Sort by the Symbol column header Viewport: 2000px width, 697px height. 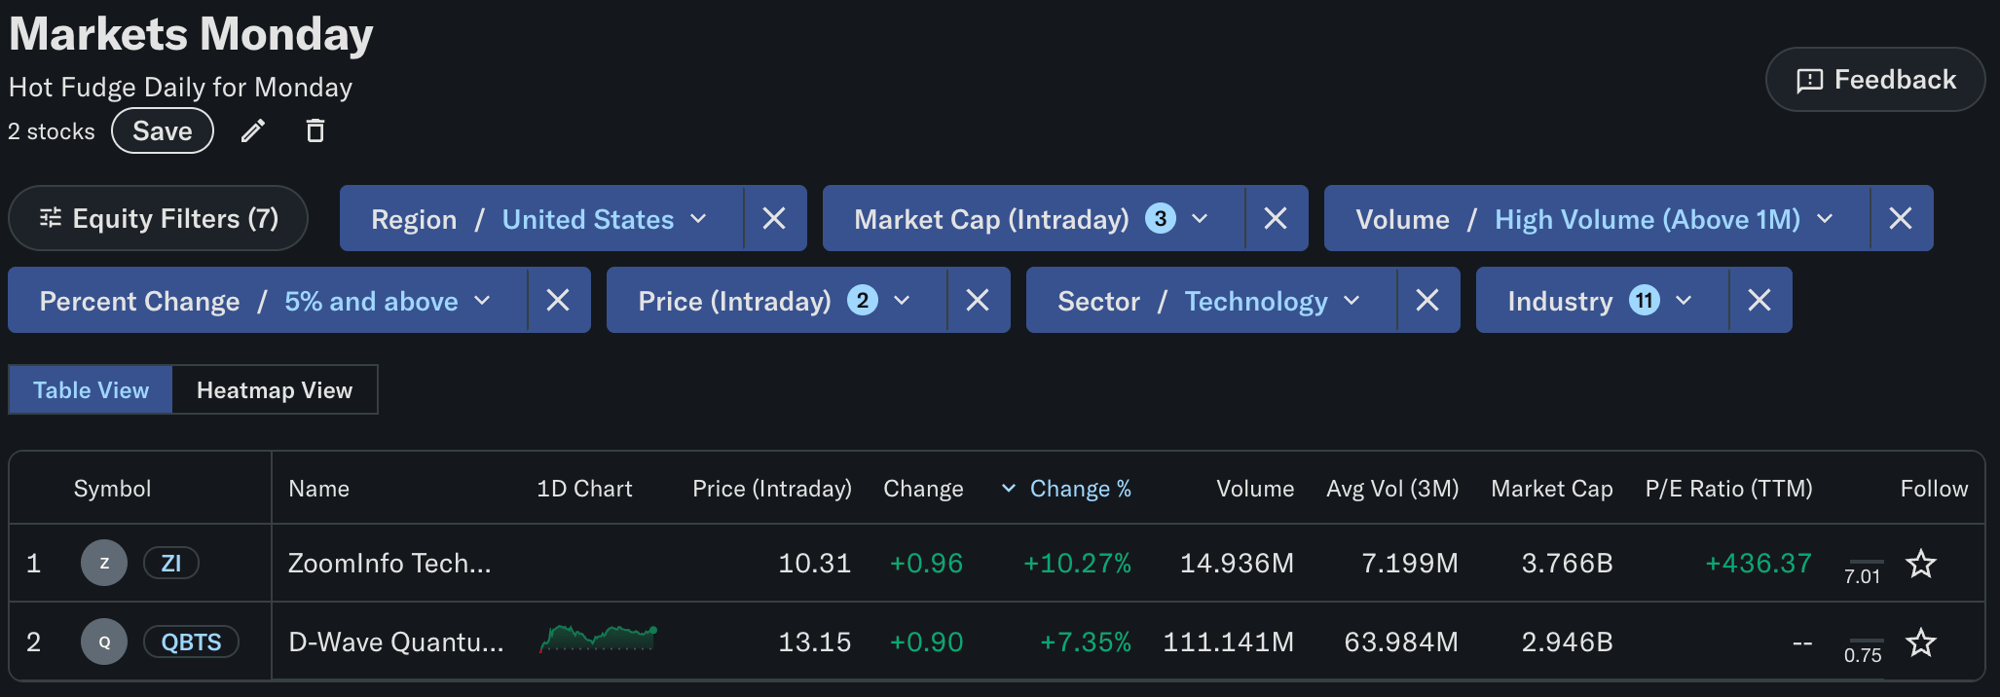(x=112, y=489)
